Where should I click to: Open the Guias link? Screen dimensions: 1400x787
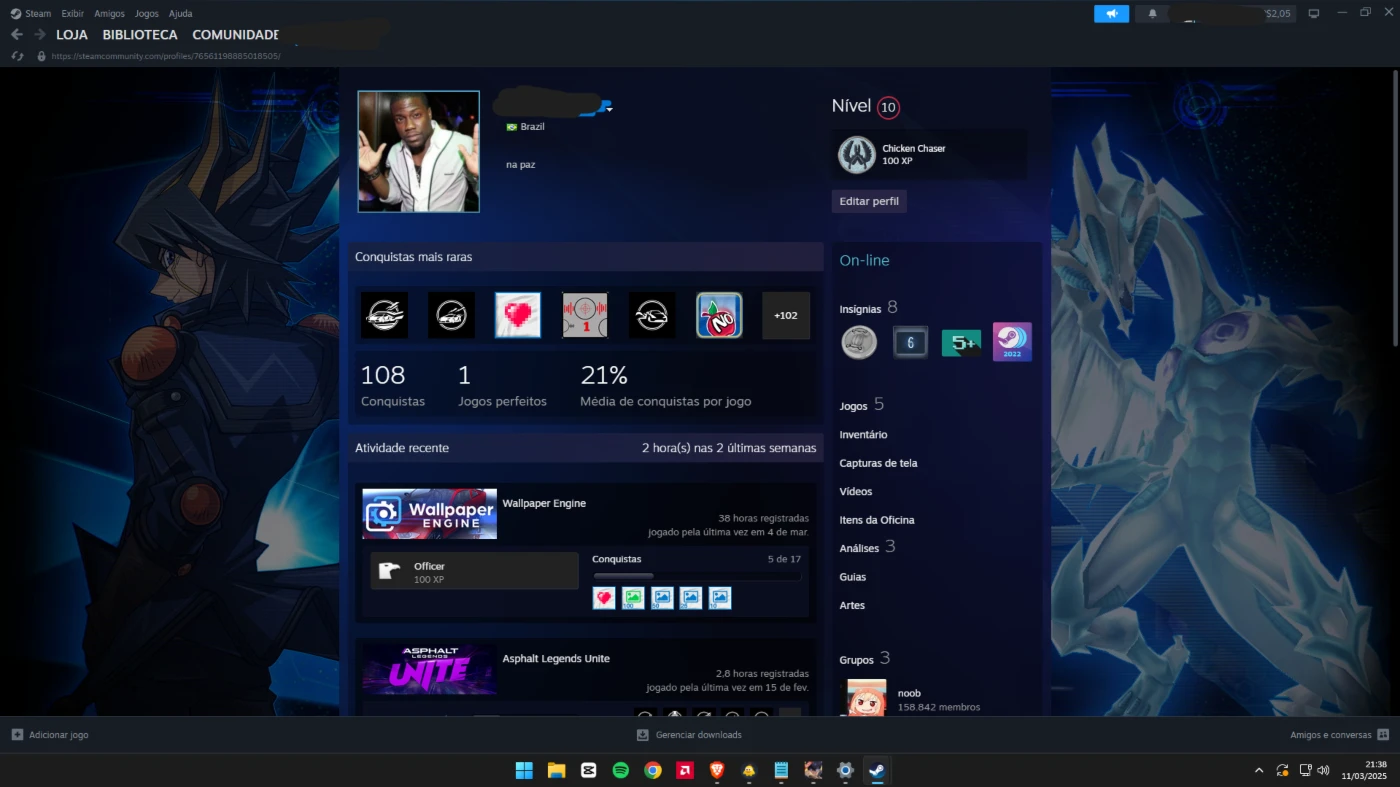[853, 577]
